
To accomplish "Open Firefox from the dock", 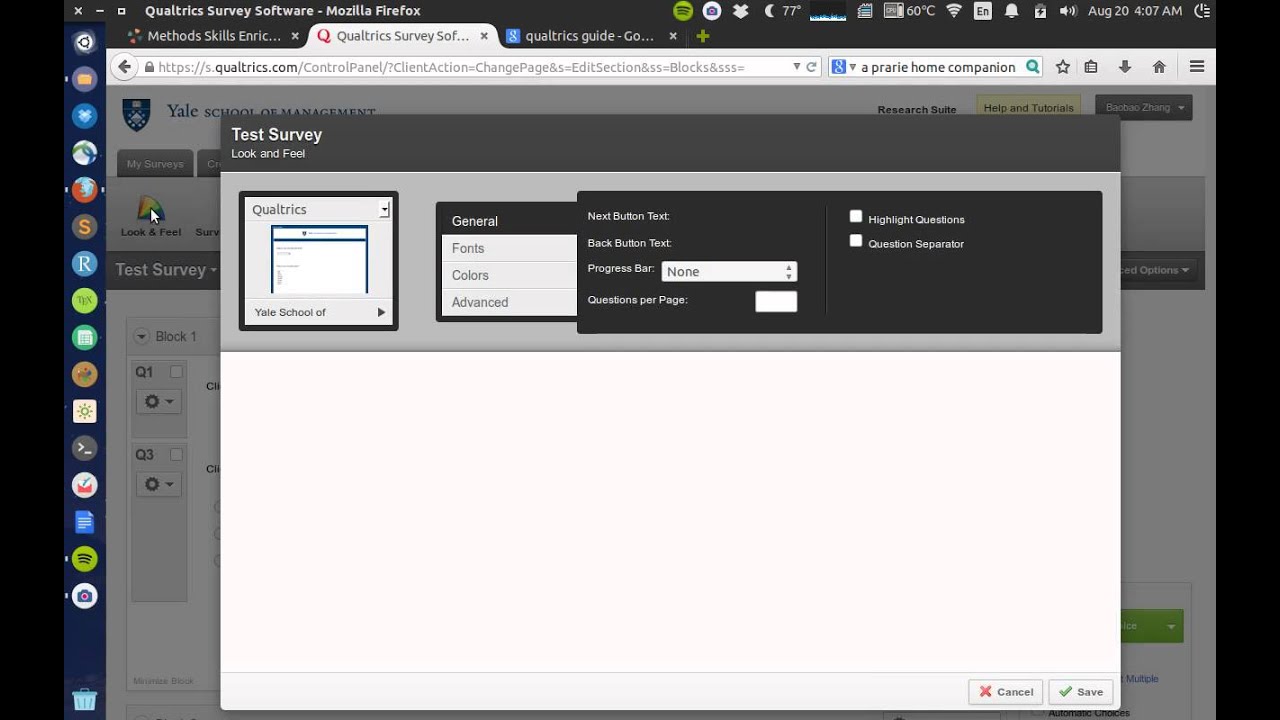I will tap(85, 189).
